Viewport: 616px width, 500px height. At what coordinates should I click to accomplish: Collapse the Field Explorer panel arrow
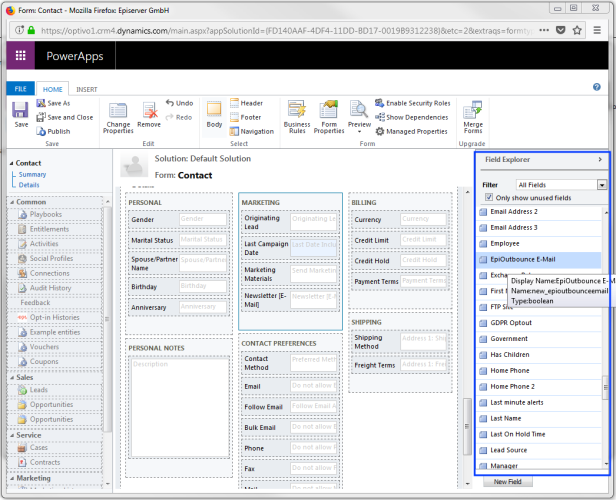598,159
